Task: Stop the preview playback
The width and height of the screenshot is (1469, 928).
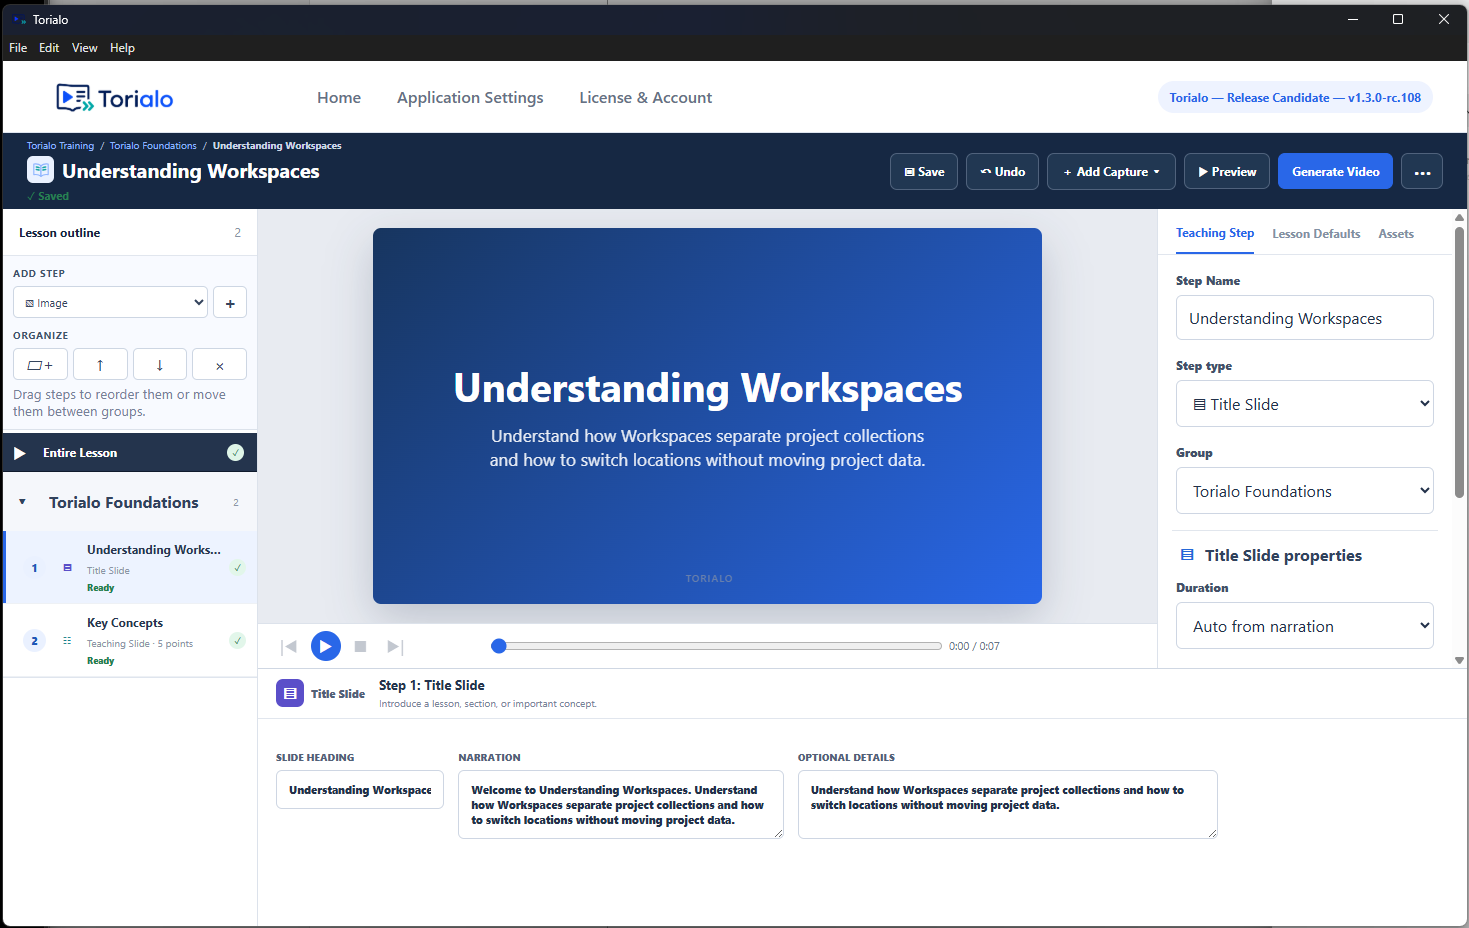Action: click(360, 647)
